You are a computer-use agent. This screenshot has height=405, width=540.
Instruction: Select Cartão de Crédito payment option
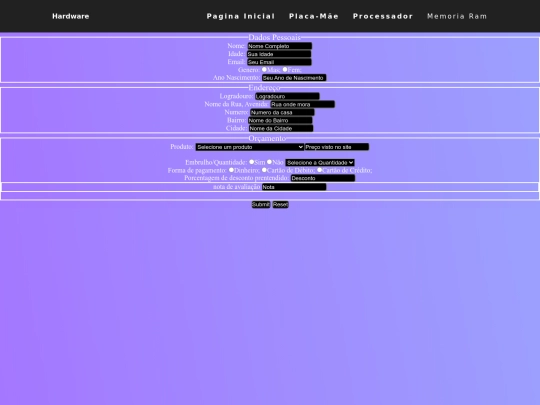pyautogui.click(x=319, y=170)
